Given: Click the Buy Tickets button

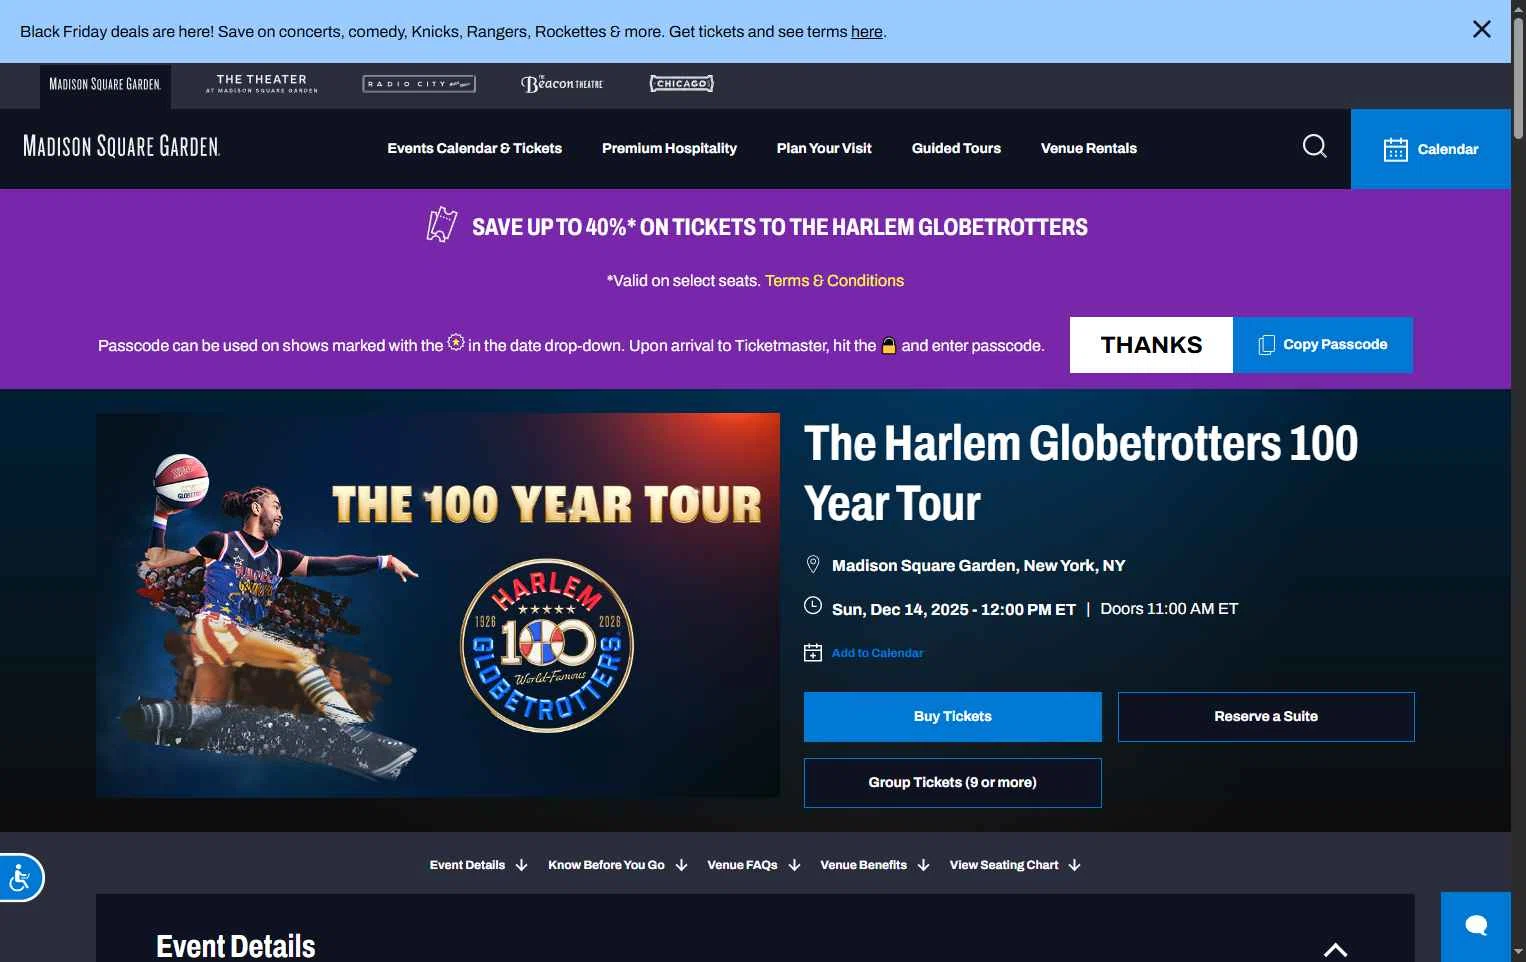Looking at the screenshot, I should [x=953, y=717].
